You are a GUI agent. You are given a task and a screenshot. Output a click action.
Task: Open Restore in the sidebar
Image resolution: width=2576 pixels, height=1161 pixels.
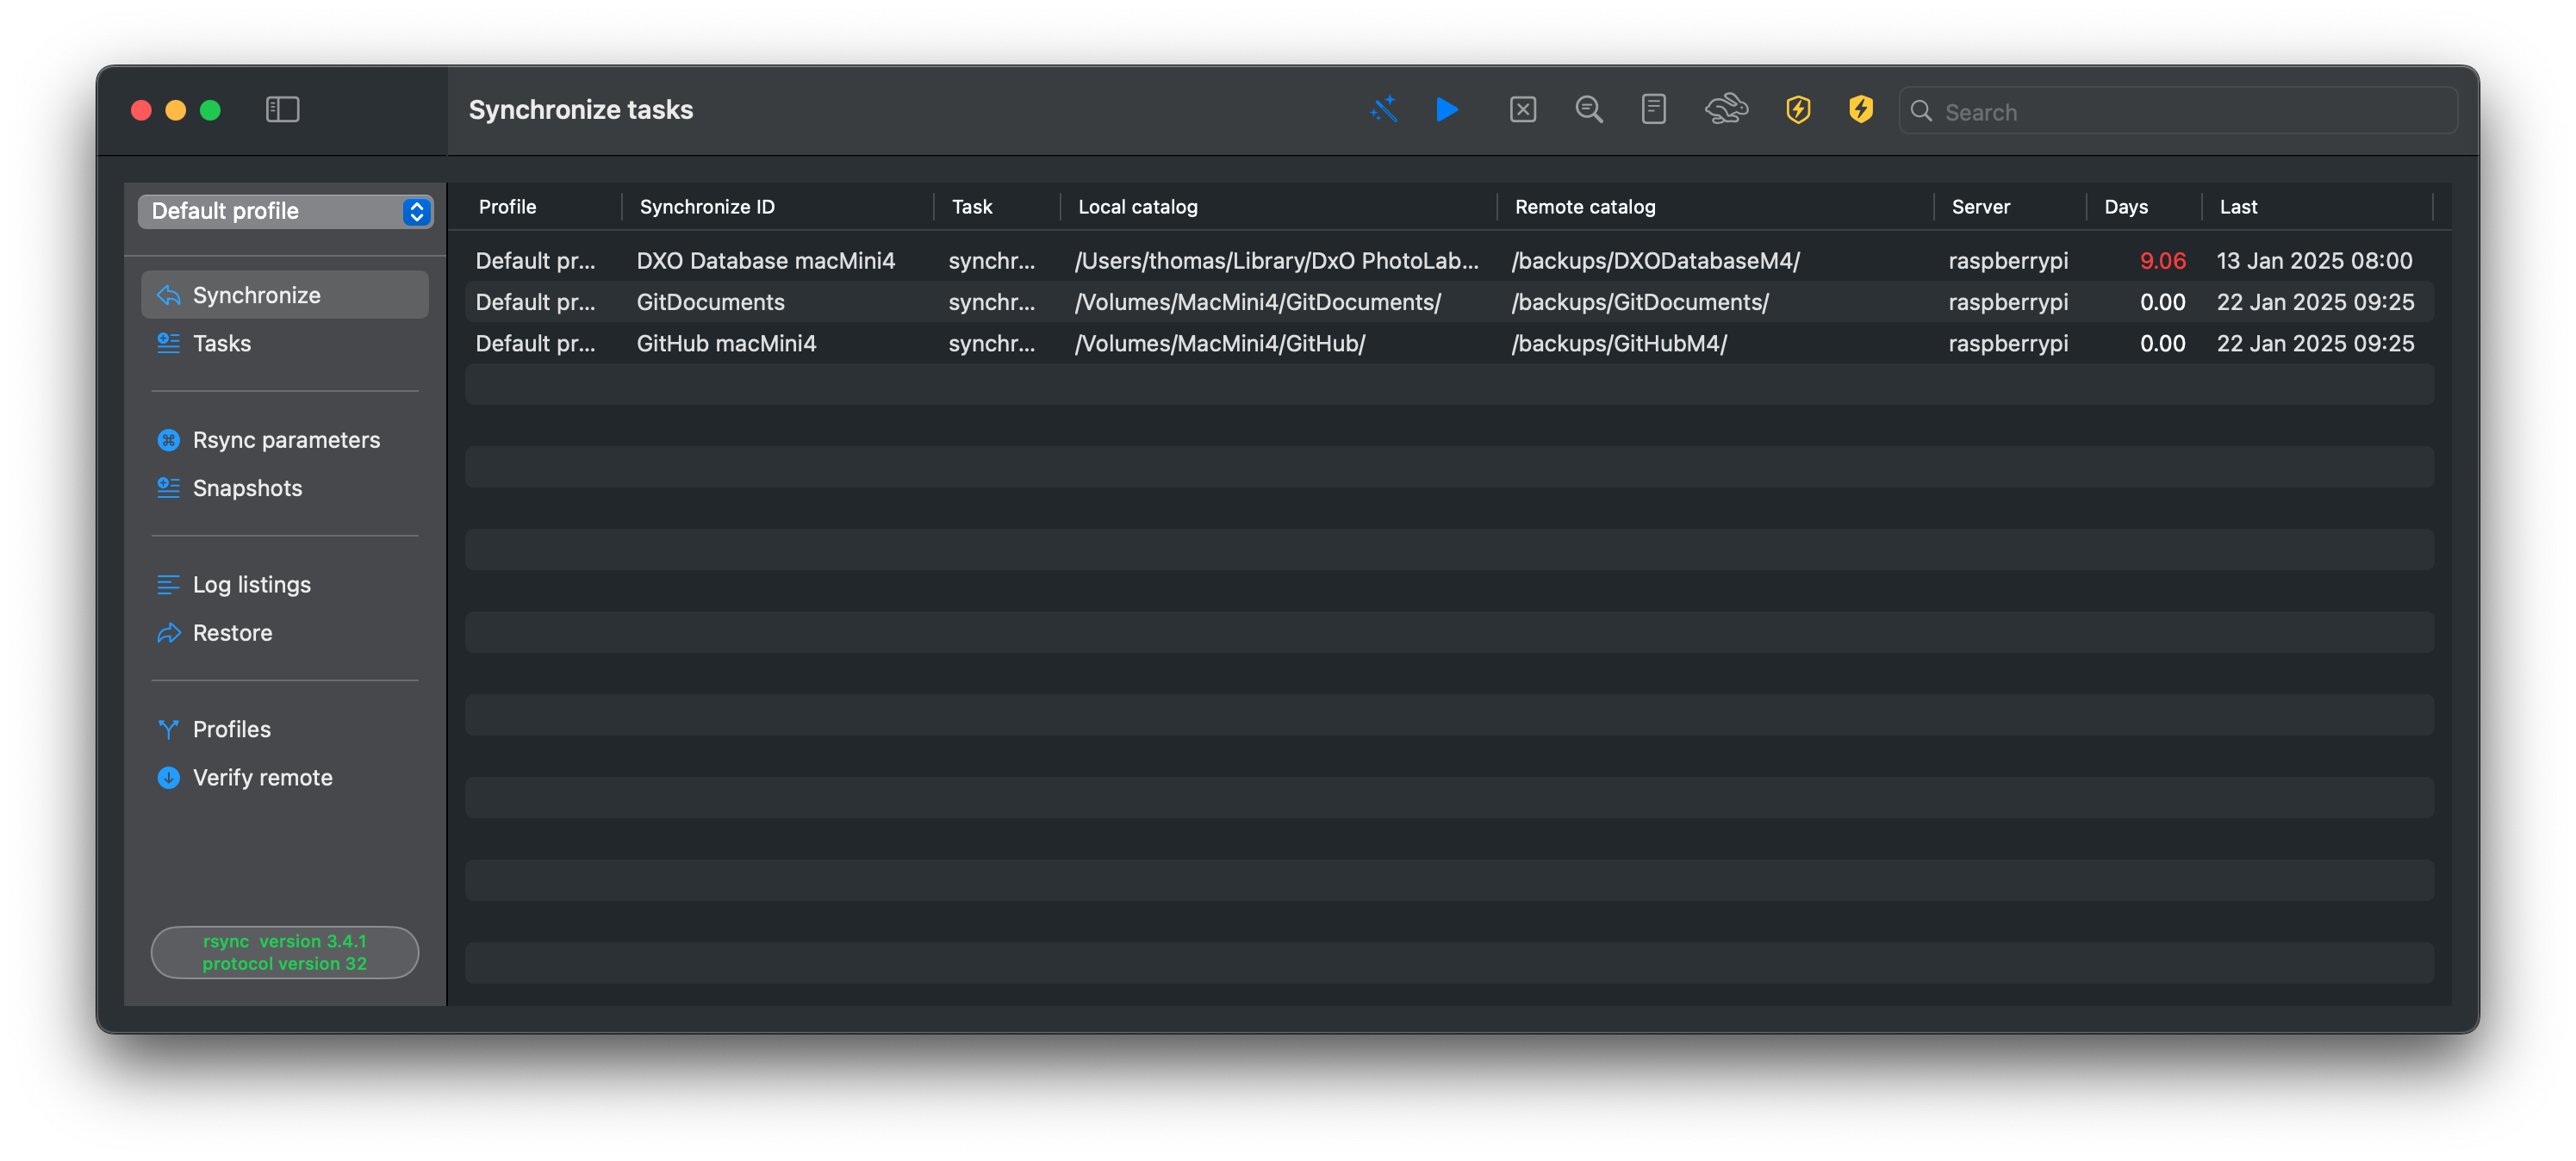point(285,633)
